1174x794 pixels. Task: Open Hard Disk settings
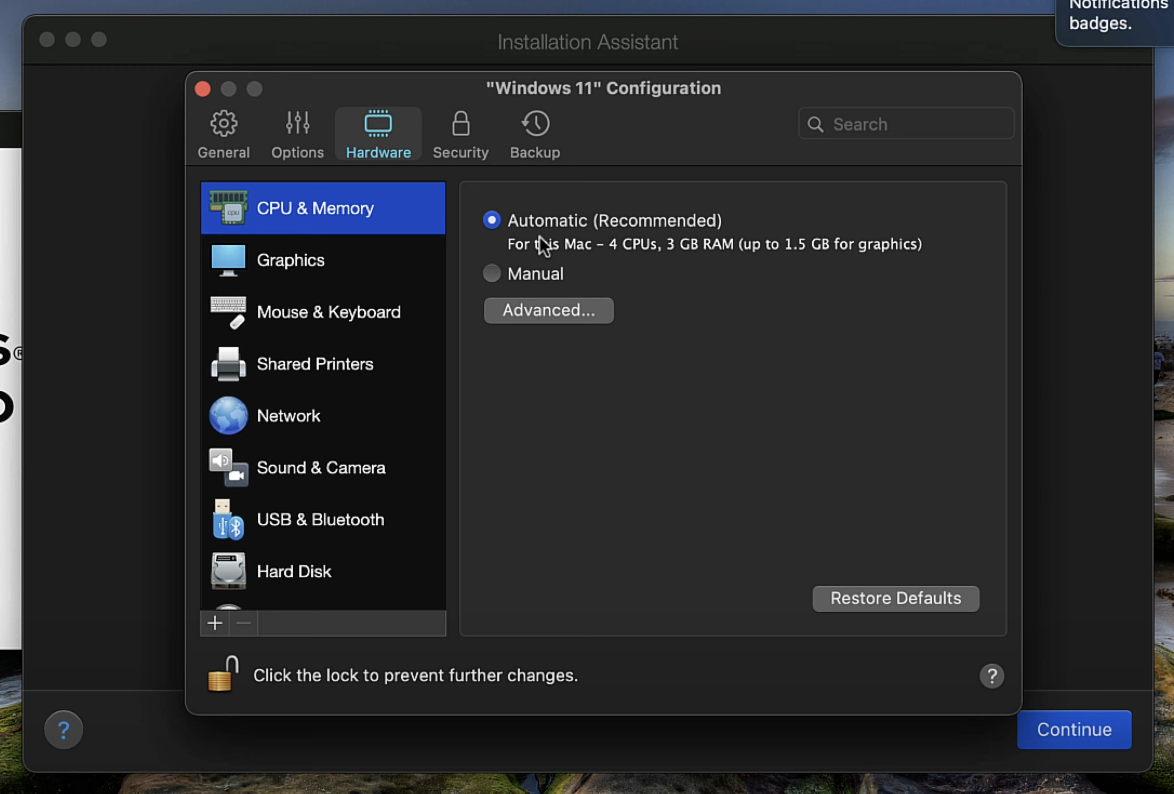tap(323, 572)
